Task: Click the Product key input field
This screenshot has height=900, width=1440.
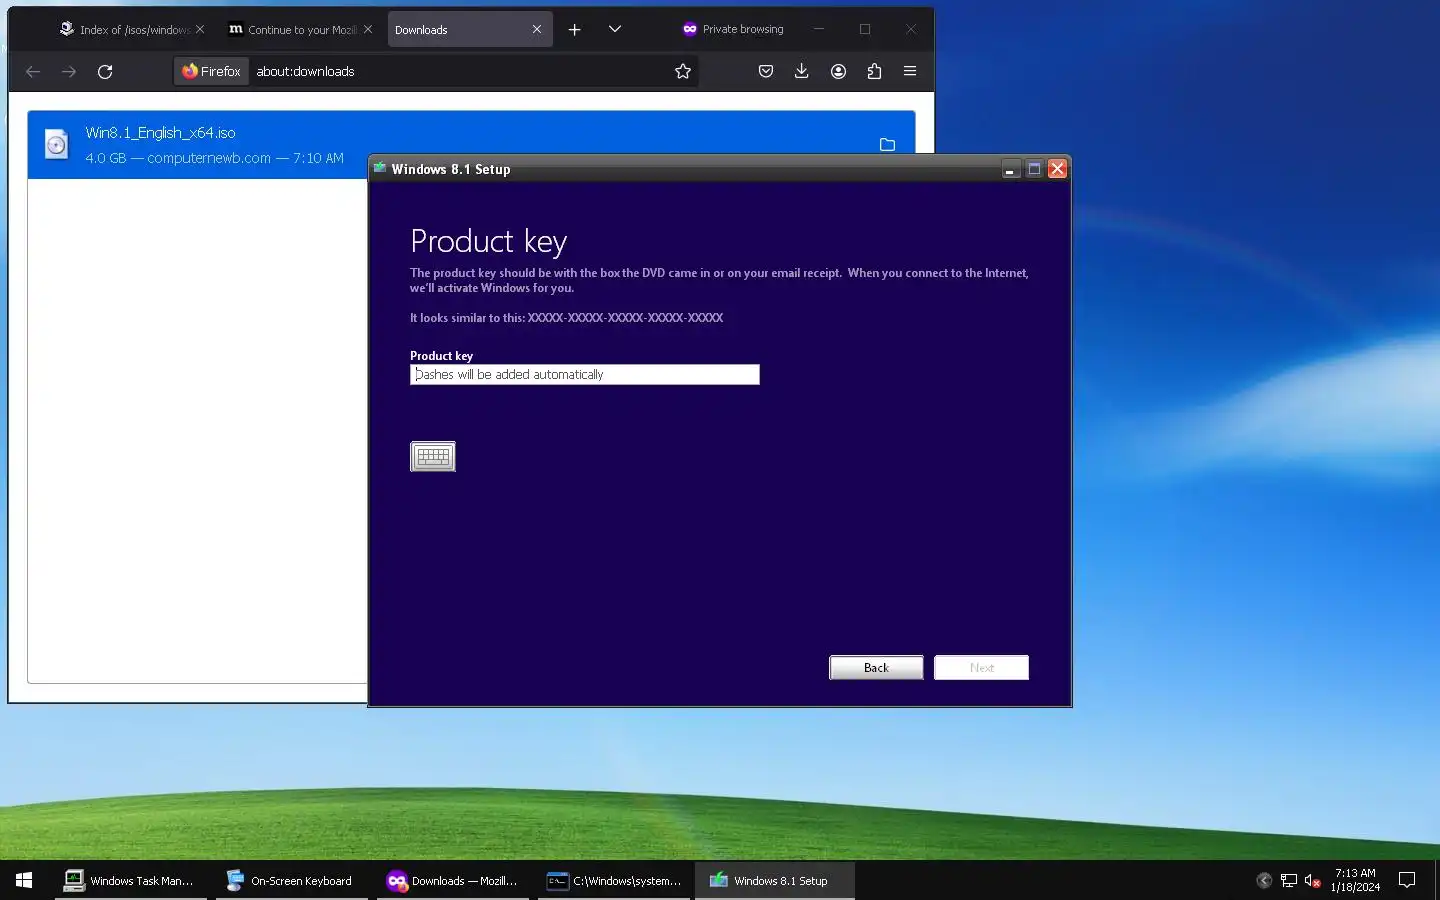Action: click(x=585, y=374)
